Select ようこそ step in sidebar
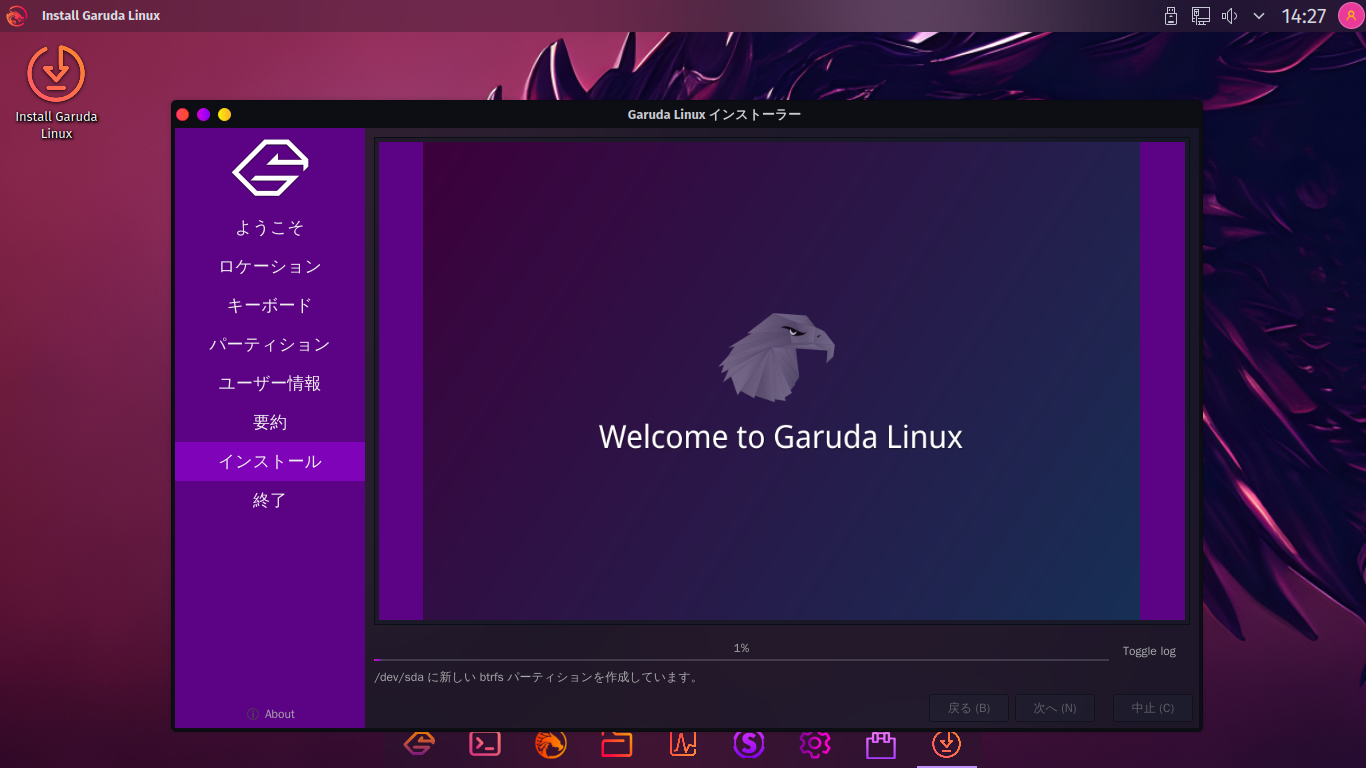 tap(270, 228)
